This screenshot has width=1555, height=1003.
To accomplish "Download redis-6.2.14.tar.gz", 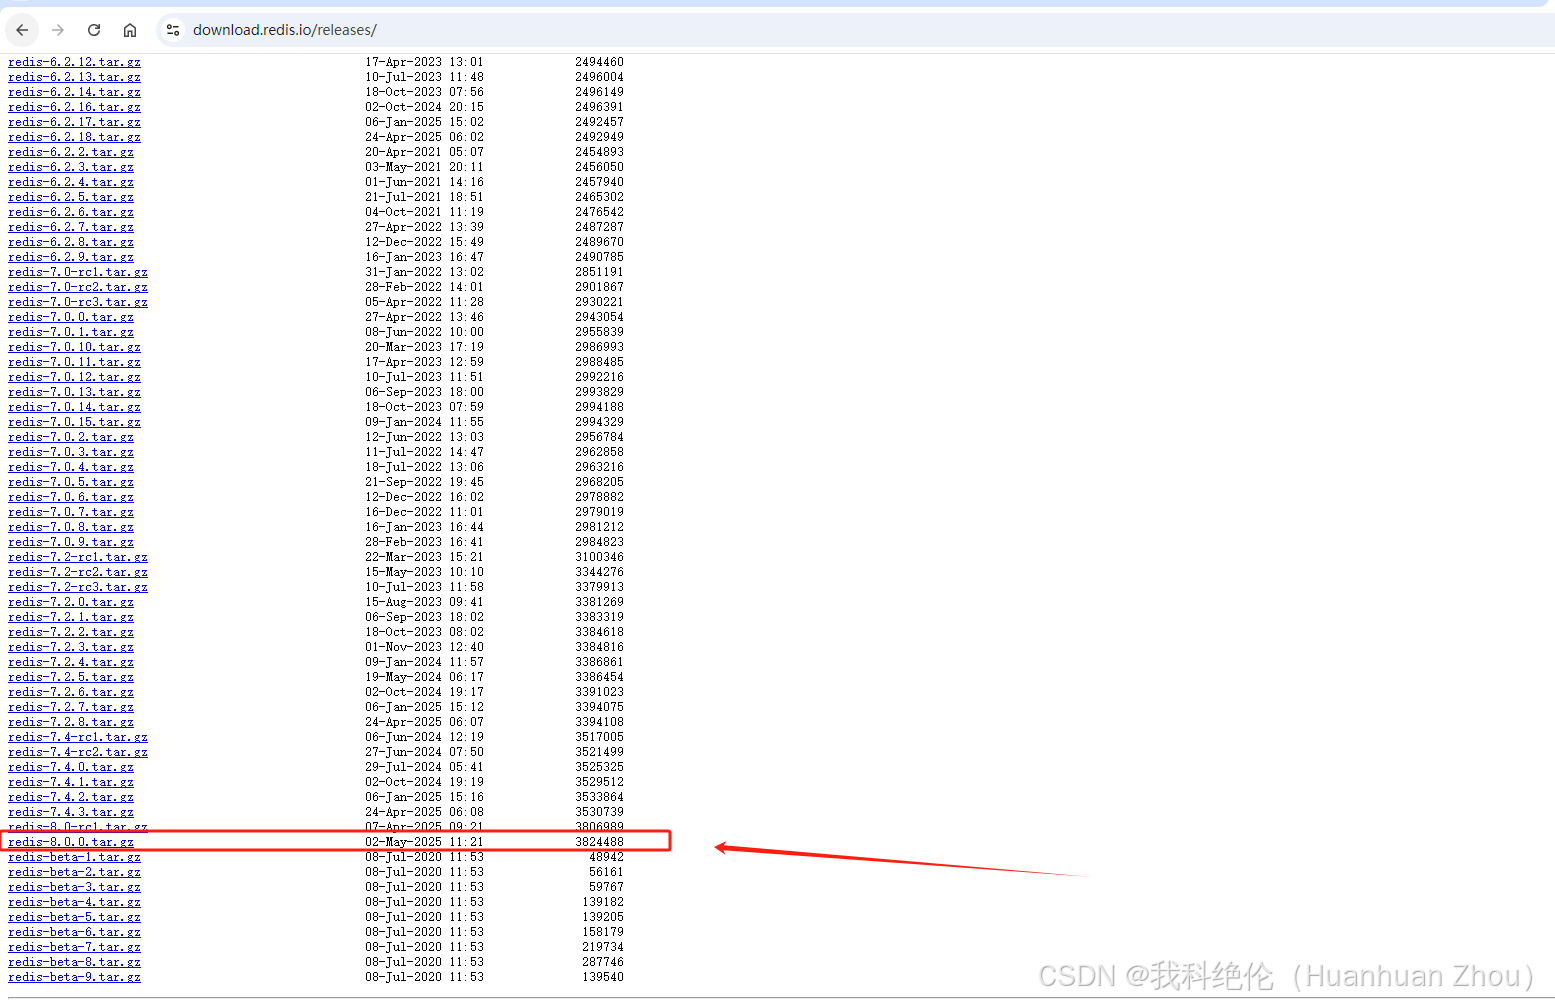I will coord(74,92).
